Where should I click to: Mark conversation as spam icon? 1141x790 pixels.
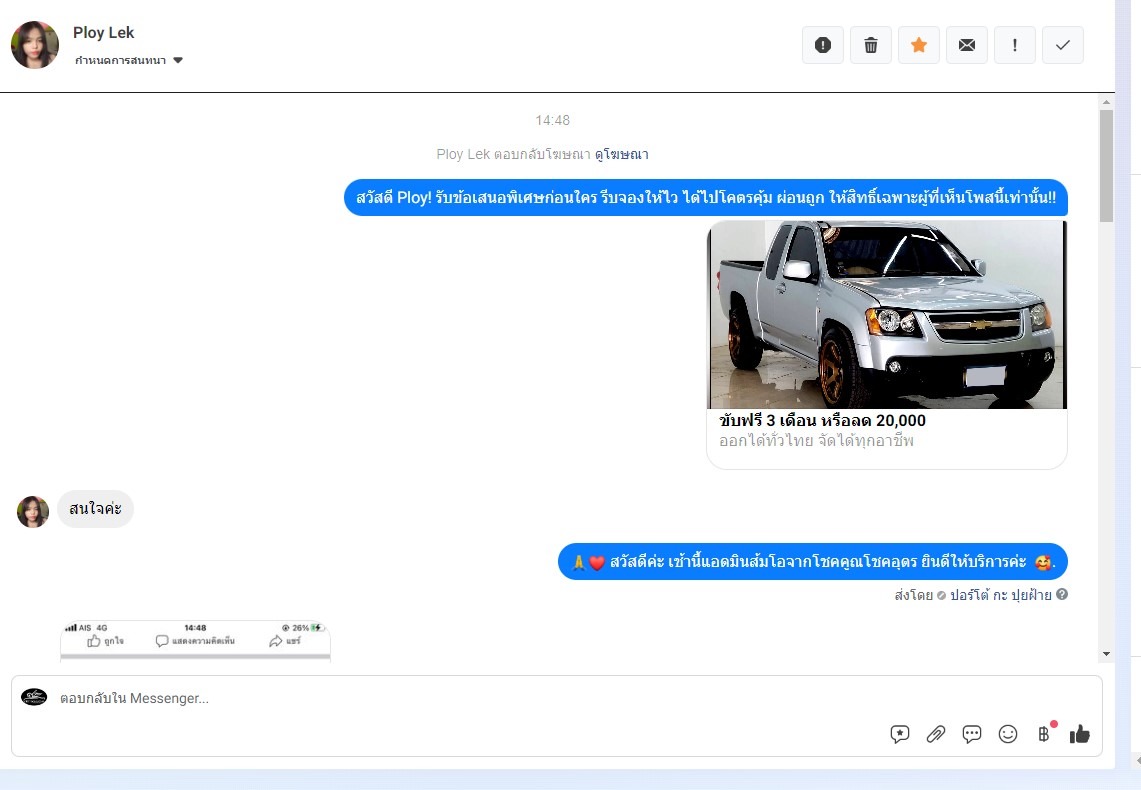pos(822,45)
